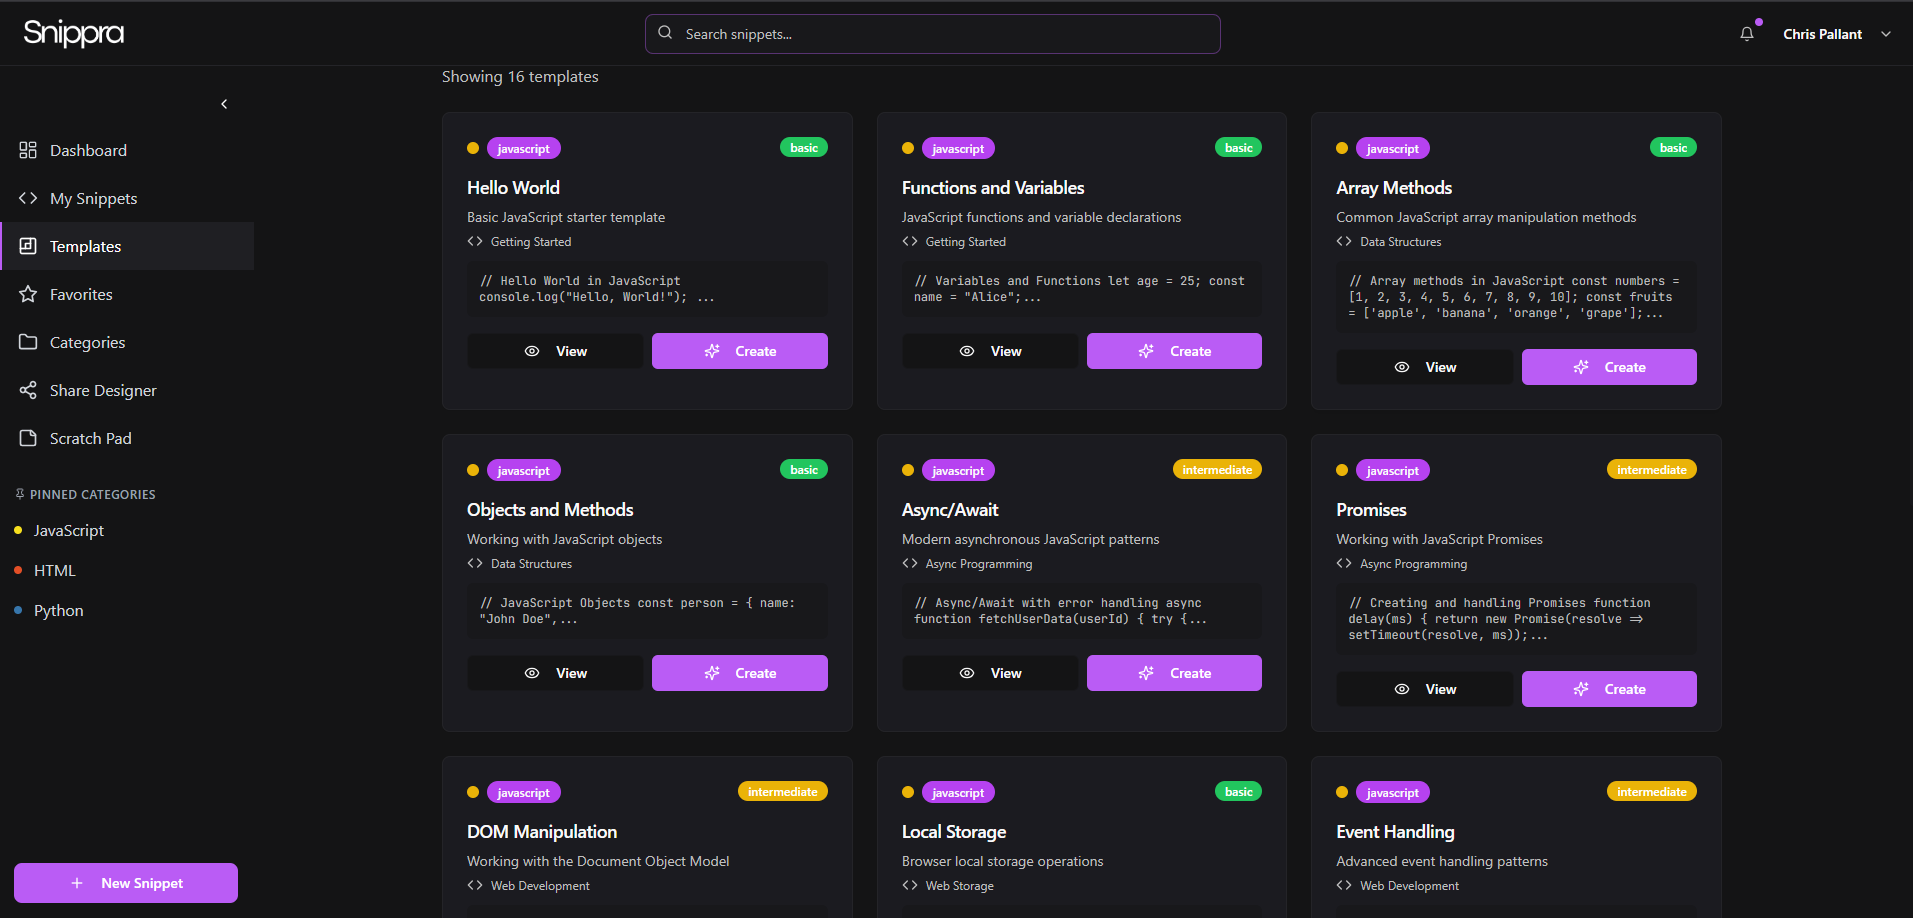Open pinned Python category
The width and height of the screenshot is (1913, 918).
click(58, 610)
